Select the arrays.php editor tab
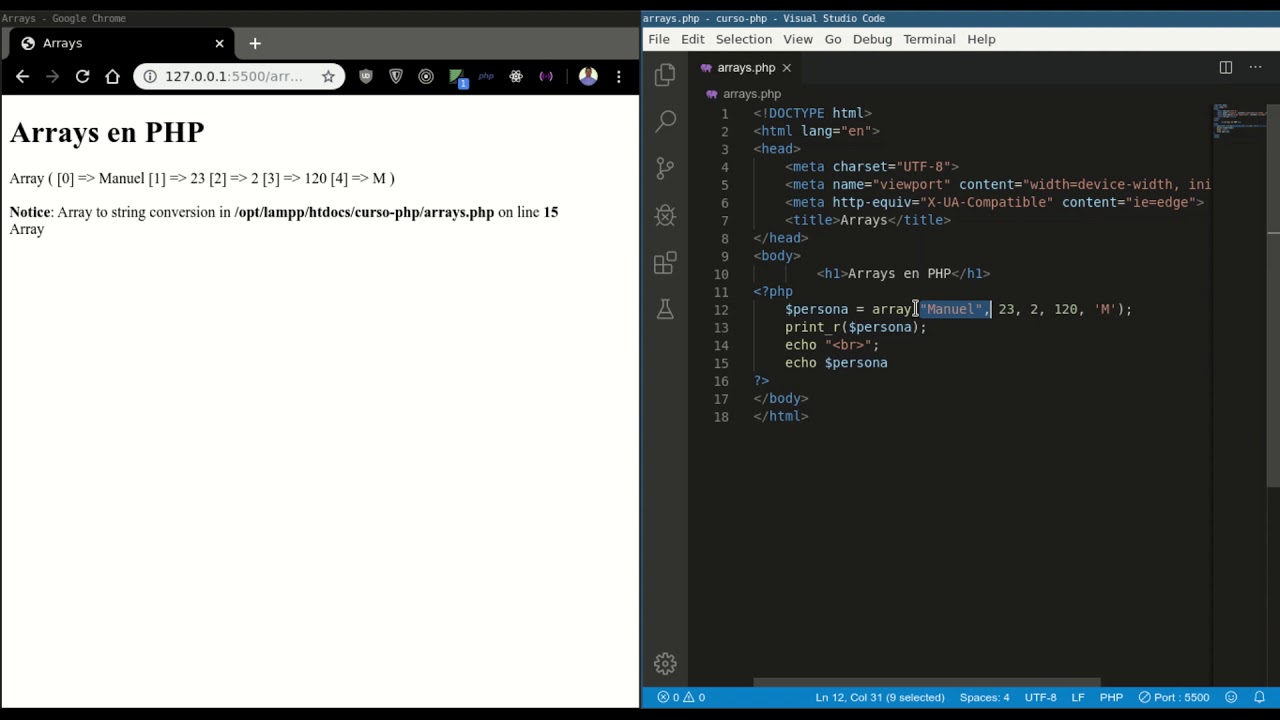The height and width of the screenshot is (720, 1280). [746, 67]
